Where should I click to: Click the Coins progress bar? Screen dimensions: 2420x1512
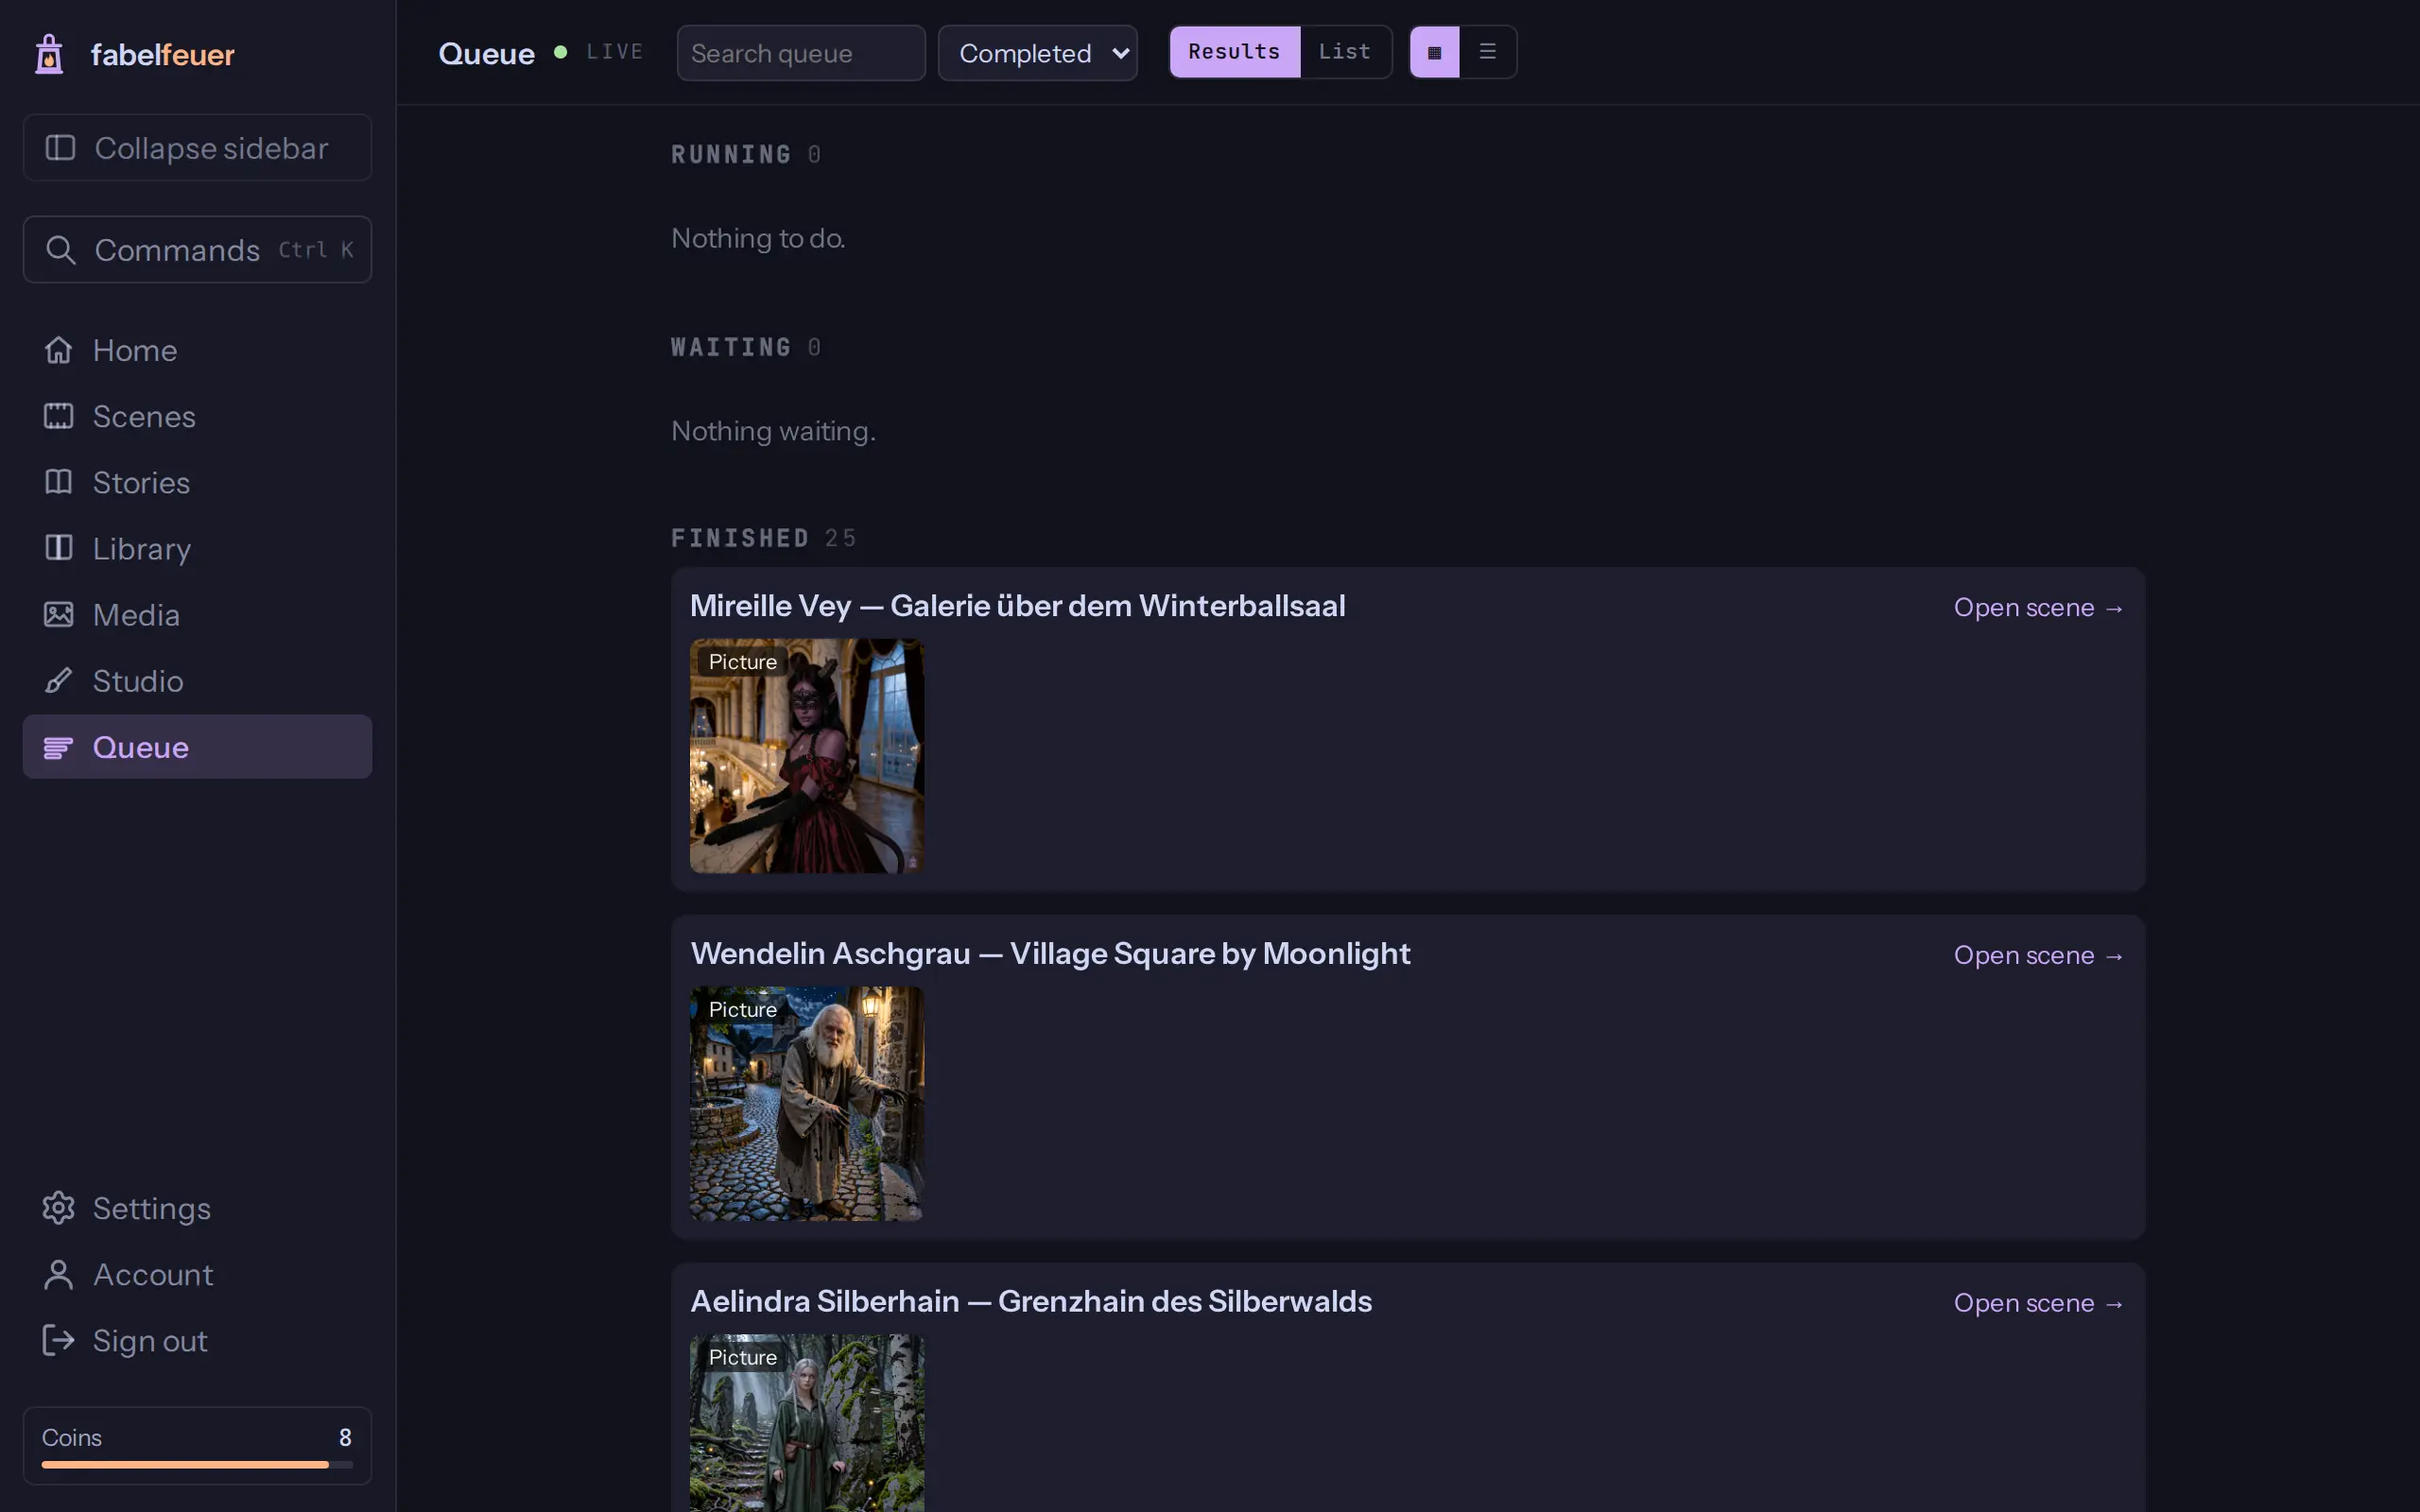(x=197, y=1465)
